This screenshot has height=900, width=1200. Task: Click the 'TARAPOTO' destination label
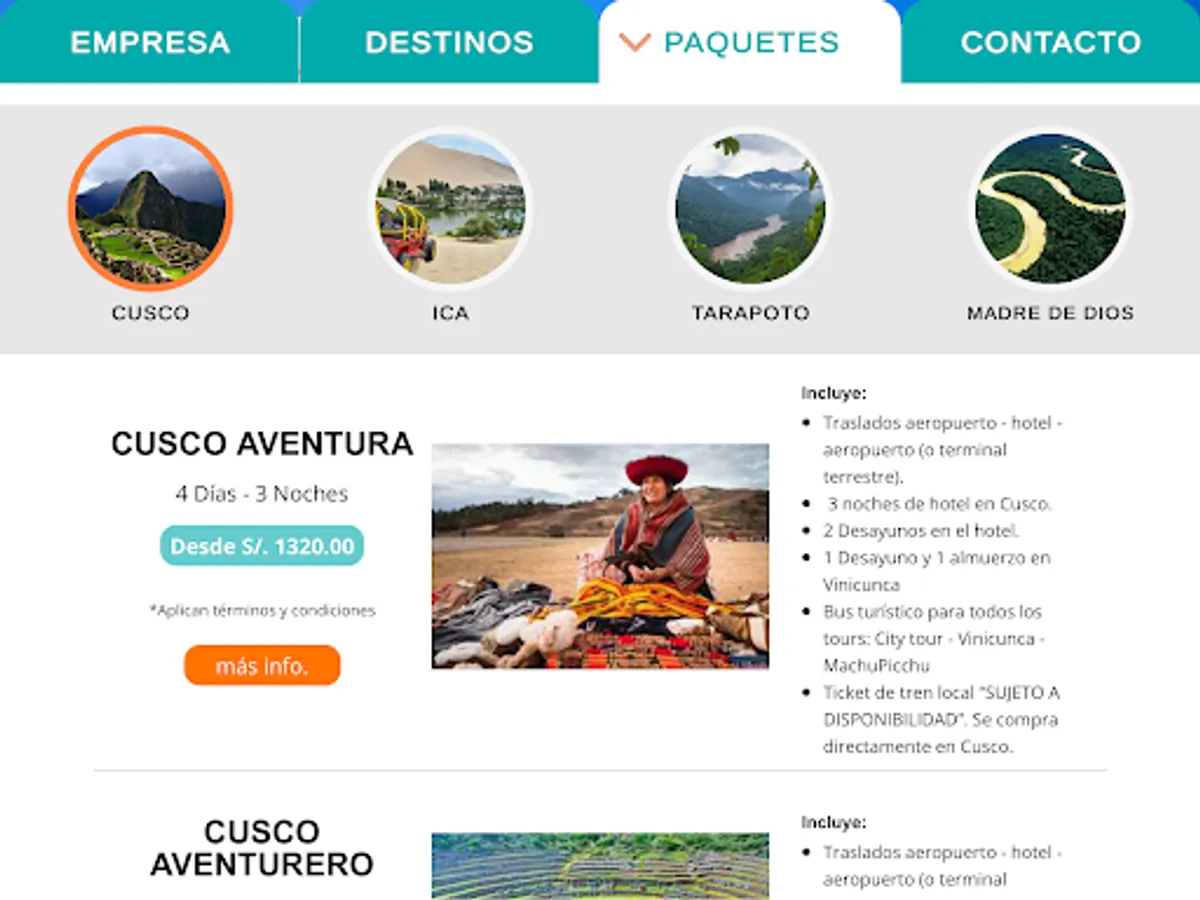(750, 313)
